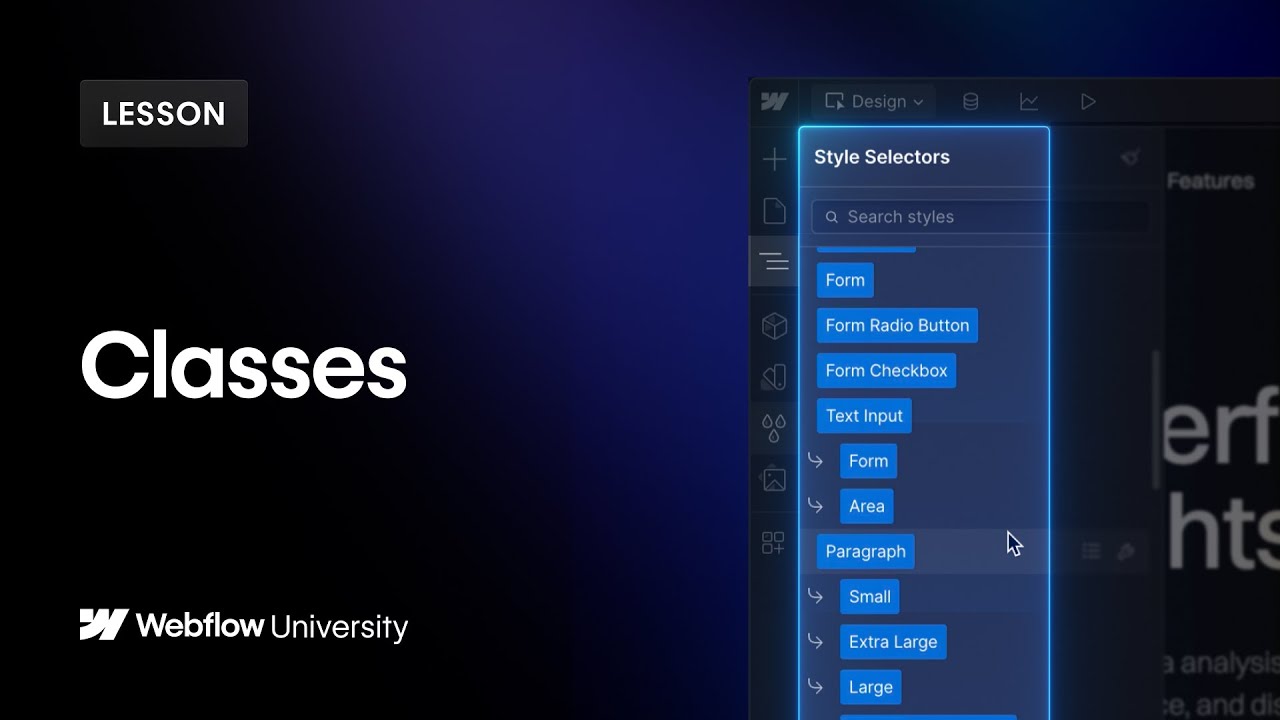The height and width of the screenshot is (720, 1280).
Task: Click the Webflow University logo
Action: point(244,626)
